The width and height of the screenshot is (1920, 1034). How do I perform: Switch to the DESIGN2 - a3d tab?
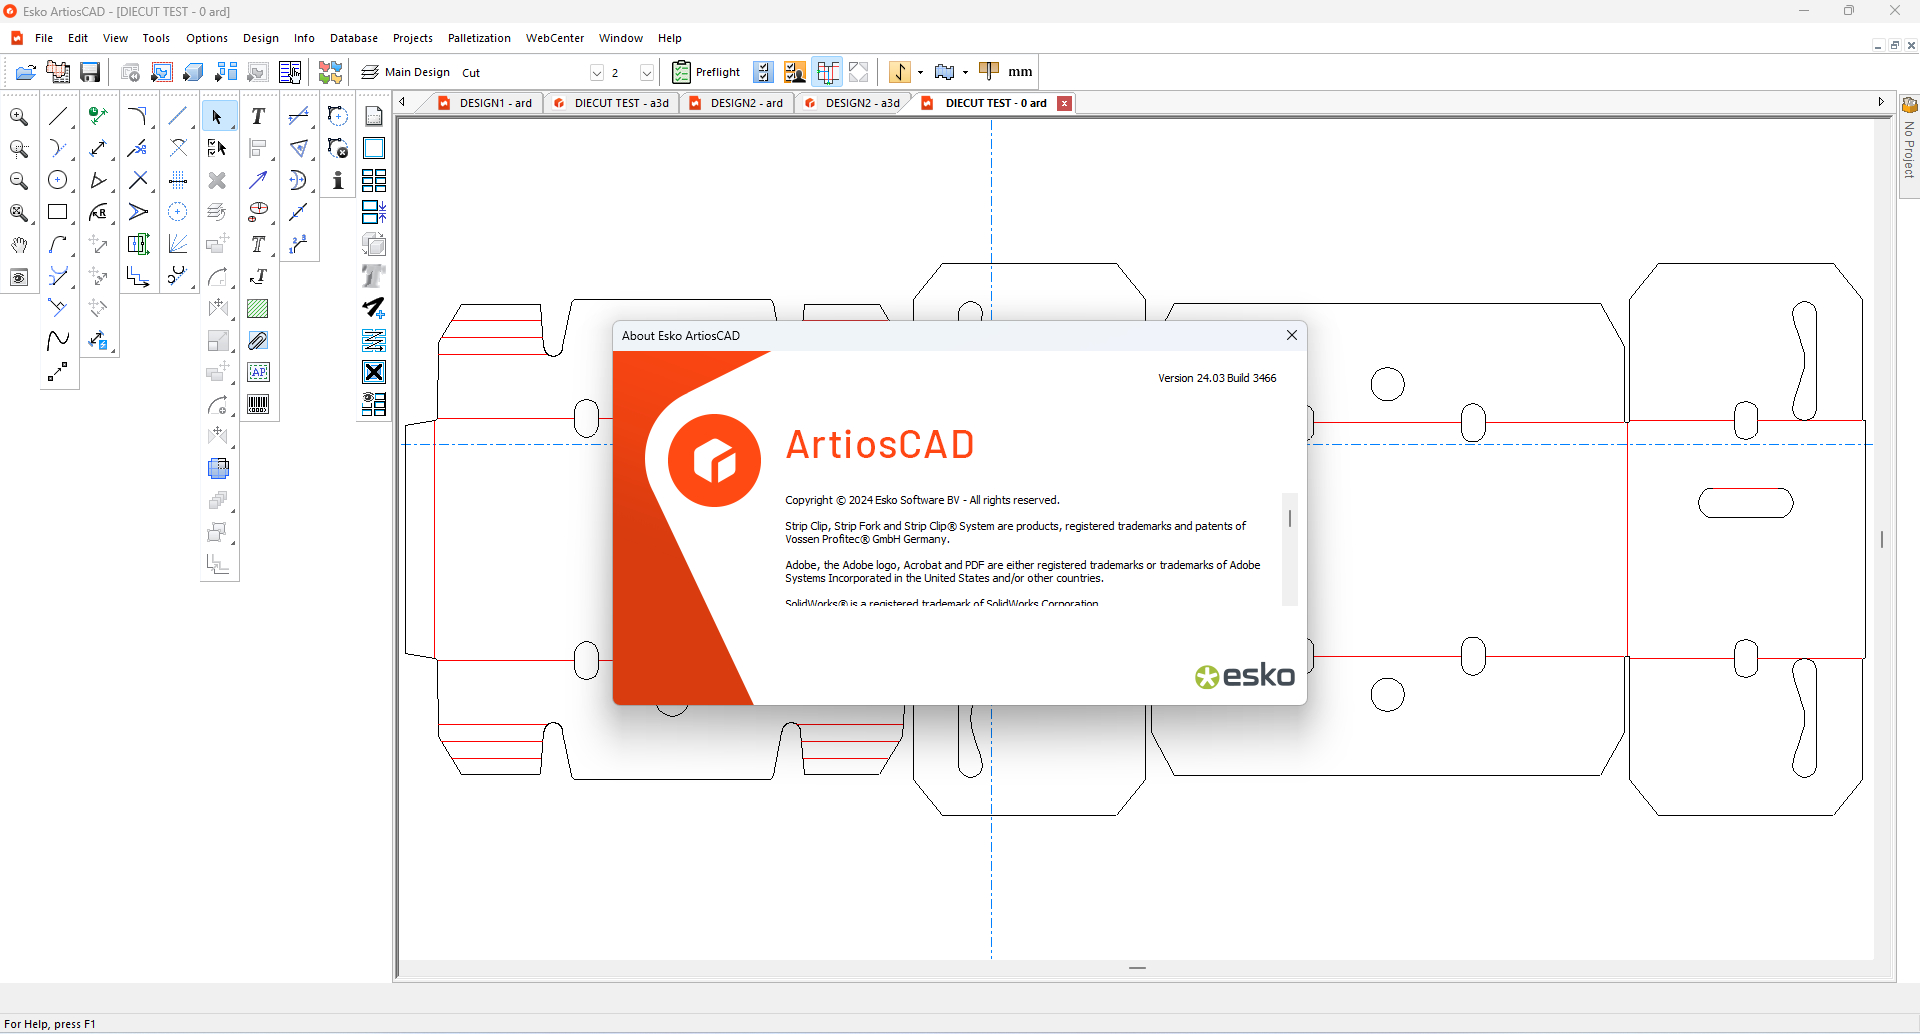pyautogui.click(x=853, y=103)
